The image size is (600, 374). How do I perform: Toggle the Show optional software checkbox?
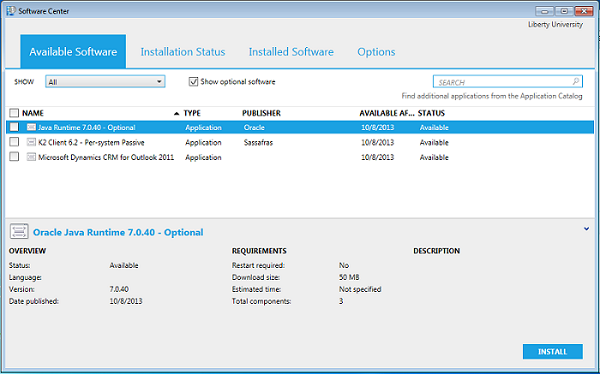(x=193, y=82)
